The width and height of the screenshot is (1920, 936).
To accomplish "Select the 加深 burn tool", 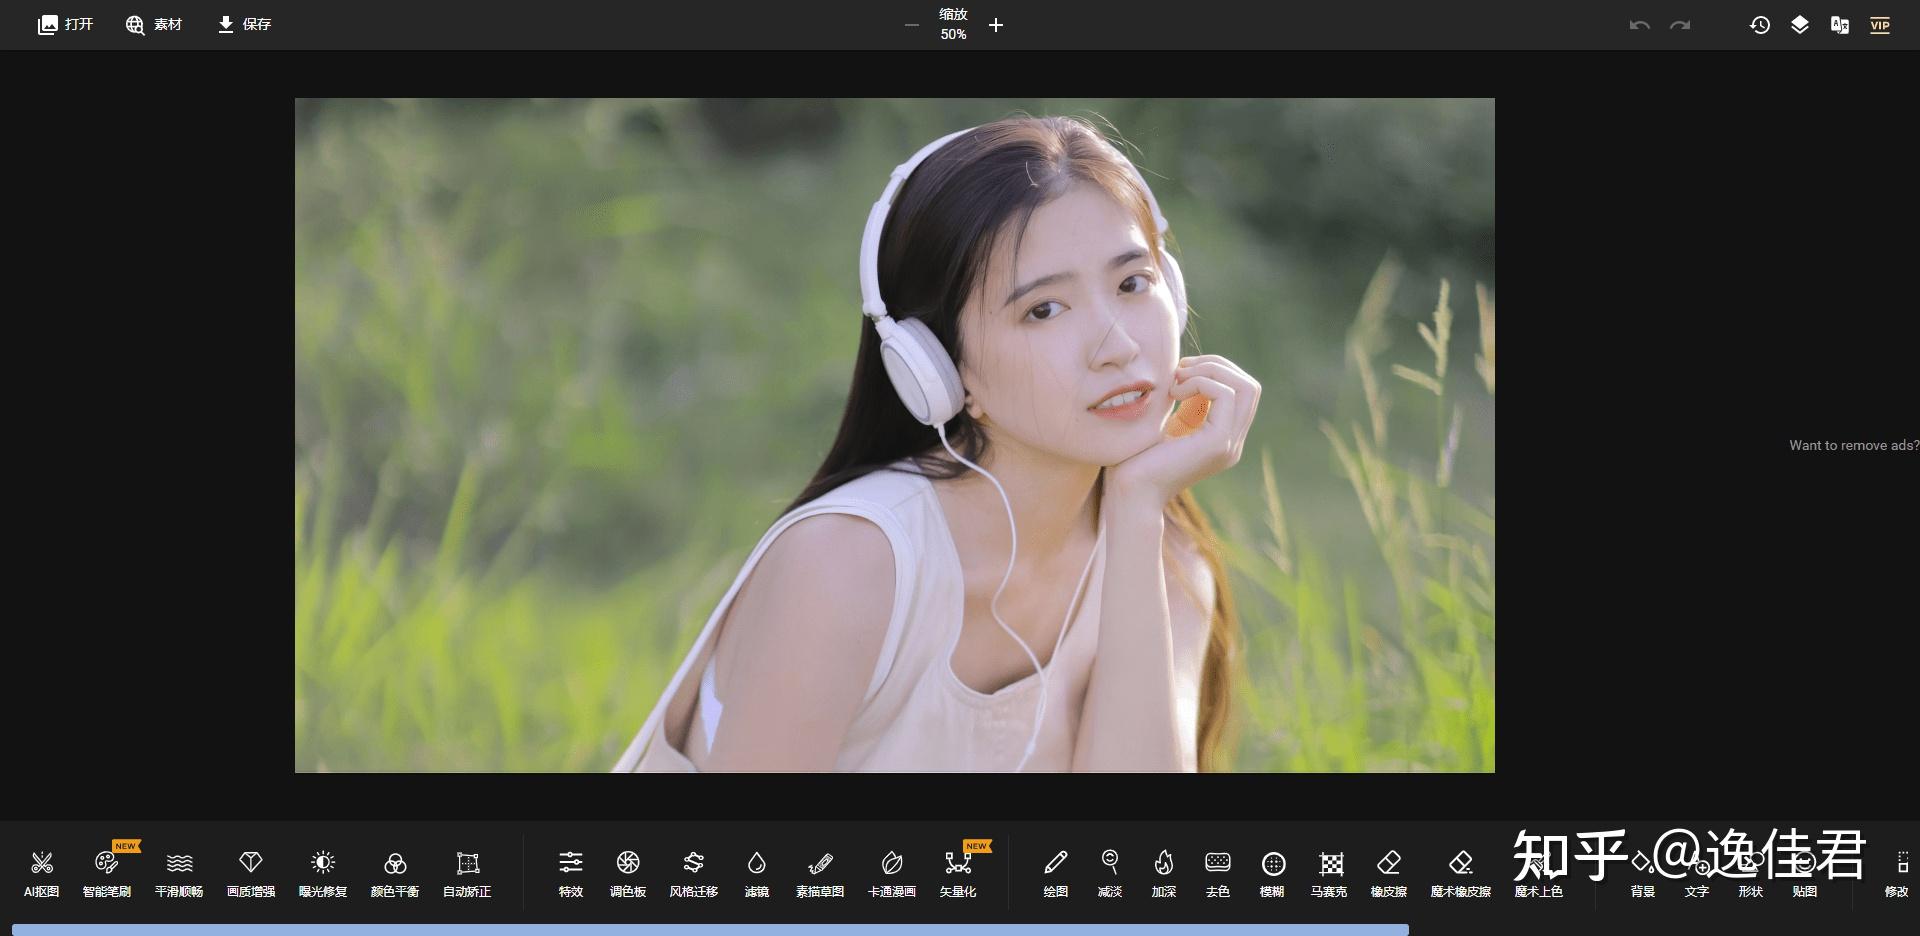I will [1164, 873].
